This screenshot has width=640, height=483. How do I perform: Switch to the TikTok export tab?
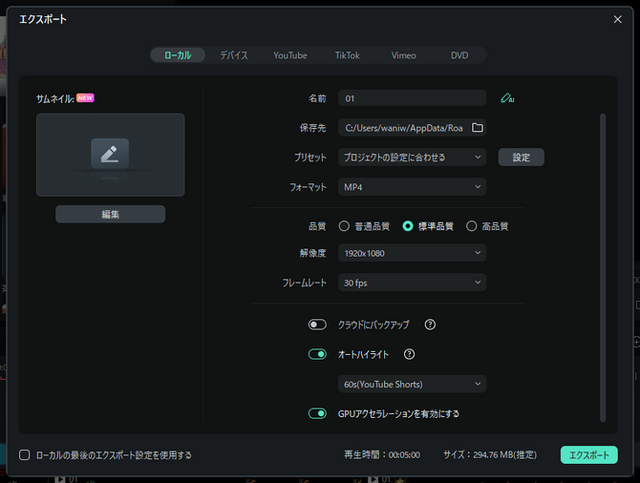point(348,55)
